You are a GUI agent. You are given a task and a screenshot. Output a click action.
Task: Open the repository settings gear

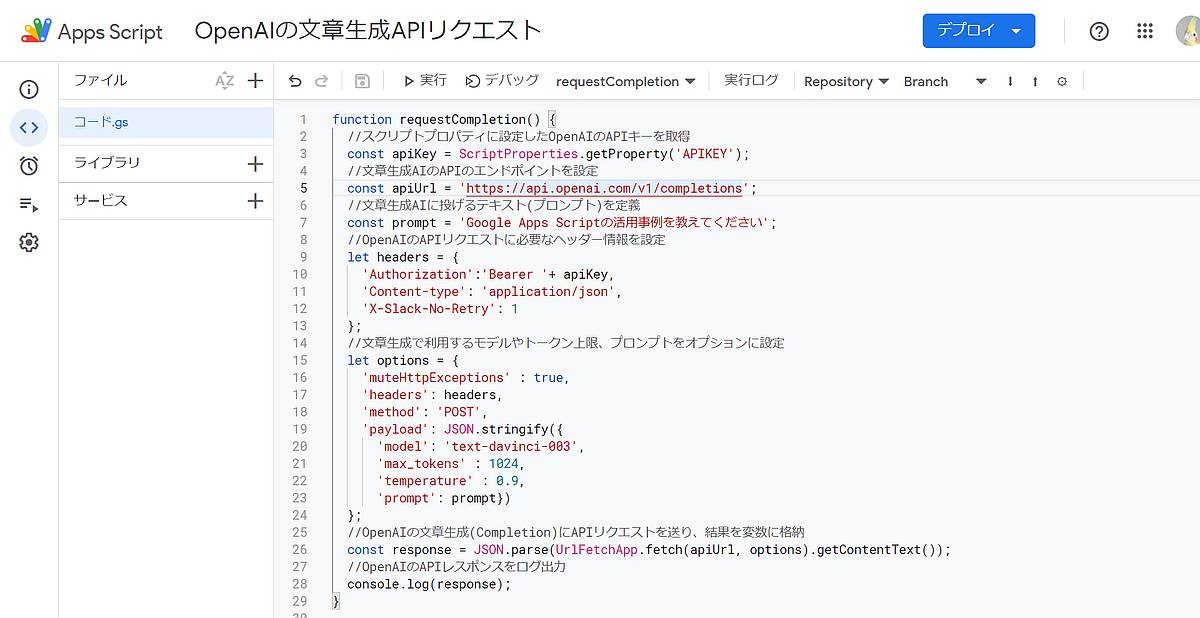(x=1063, y=81)
